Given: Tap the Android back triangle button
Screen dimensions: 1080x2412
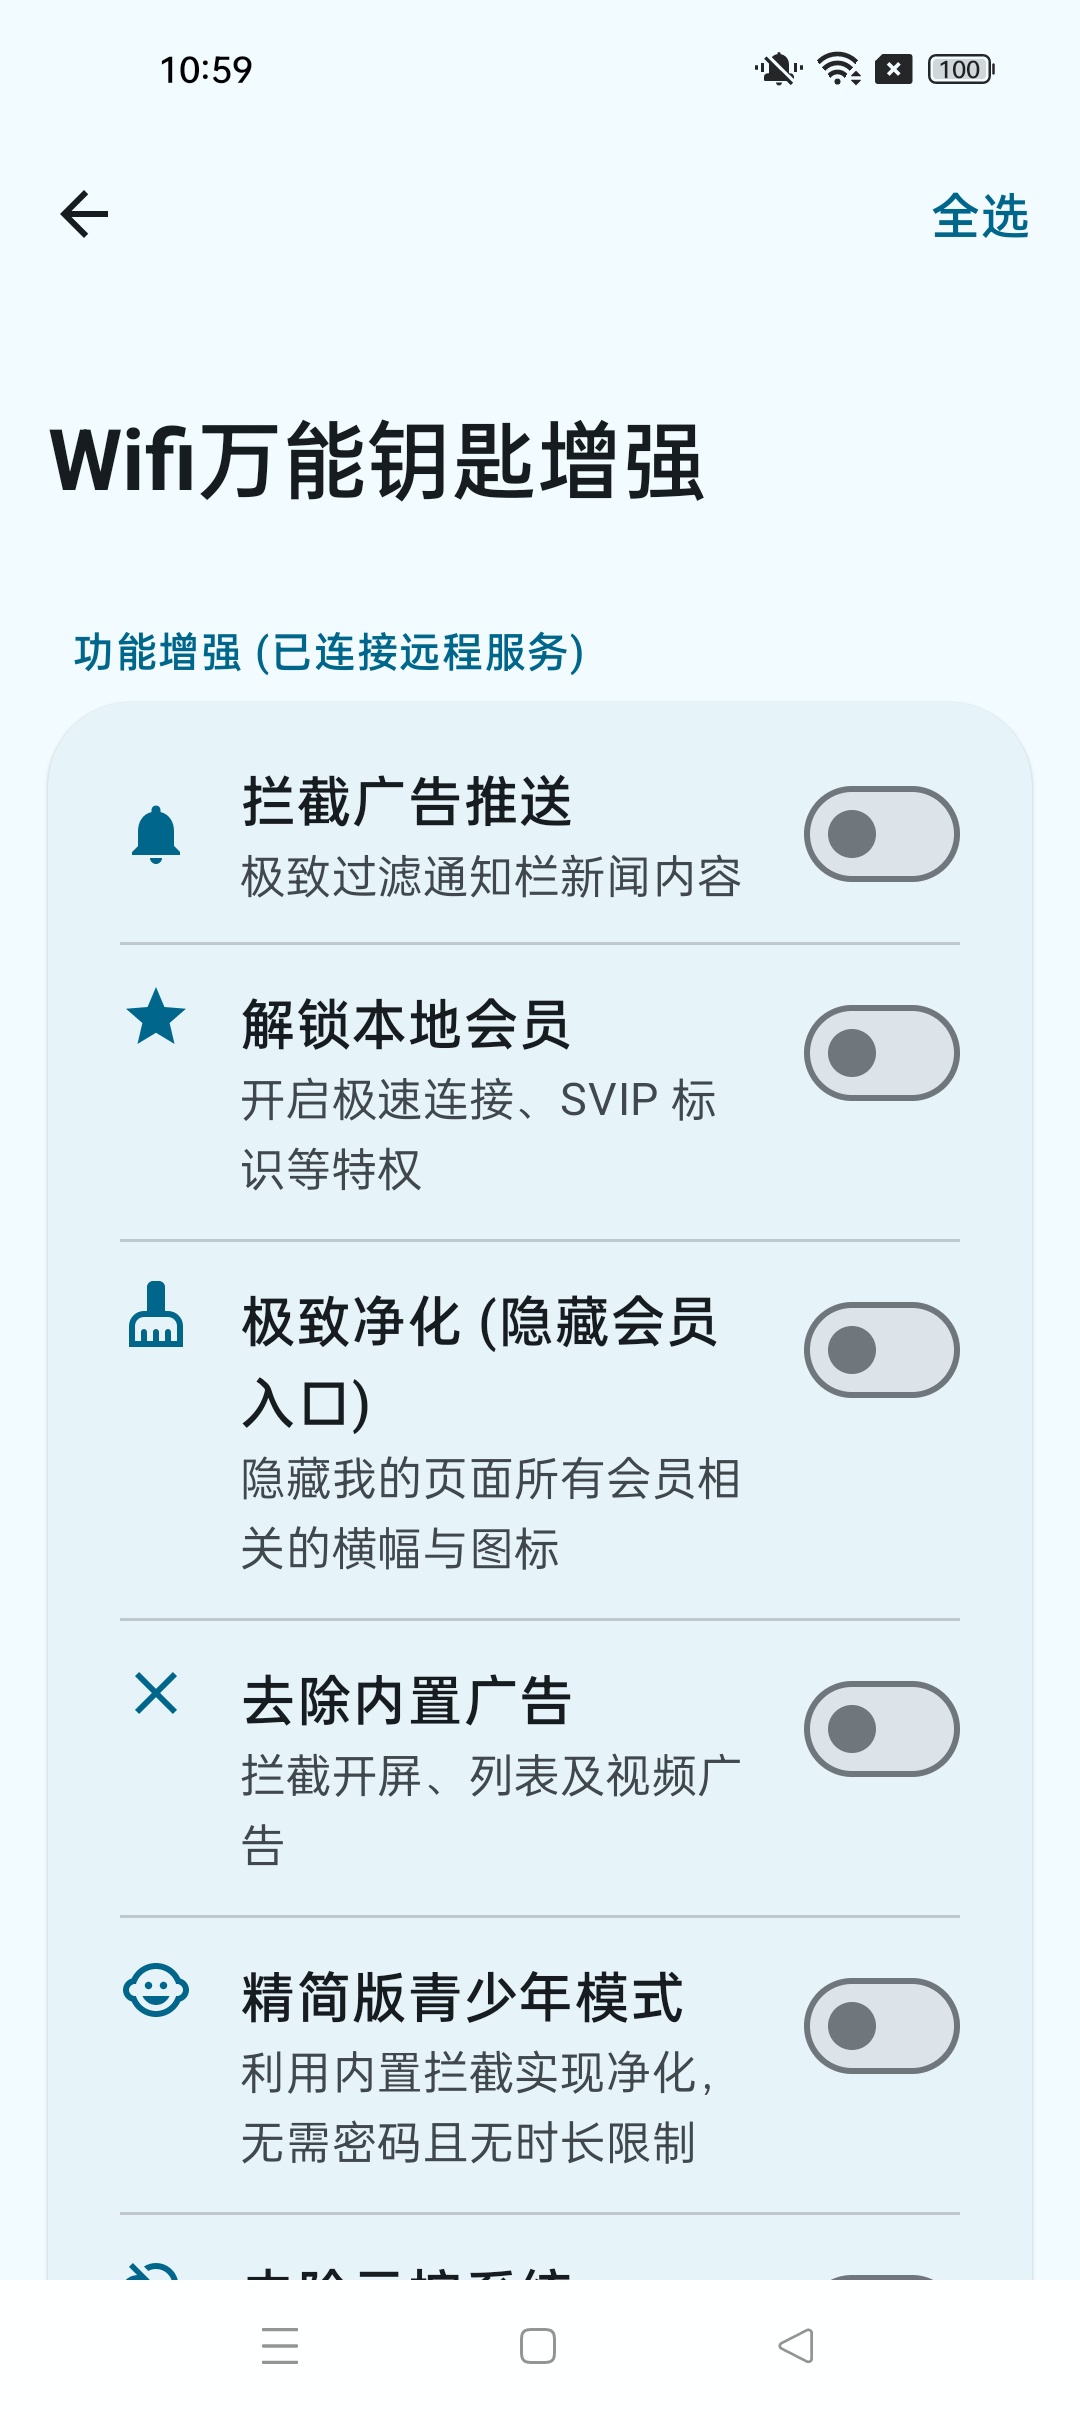Looking at the screenshot, I should 796,2346.
